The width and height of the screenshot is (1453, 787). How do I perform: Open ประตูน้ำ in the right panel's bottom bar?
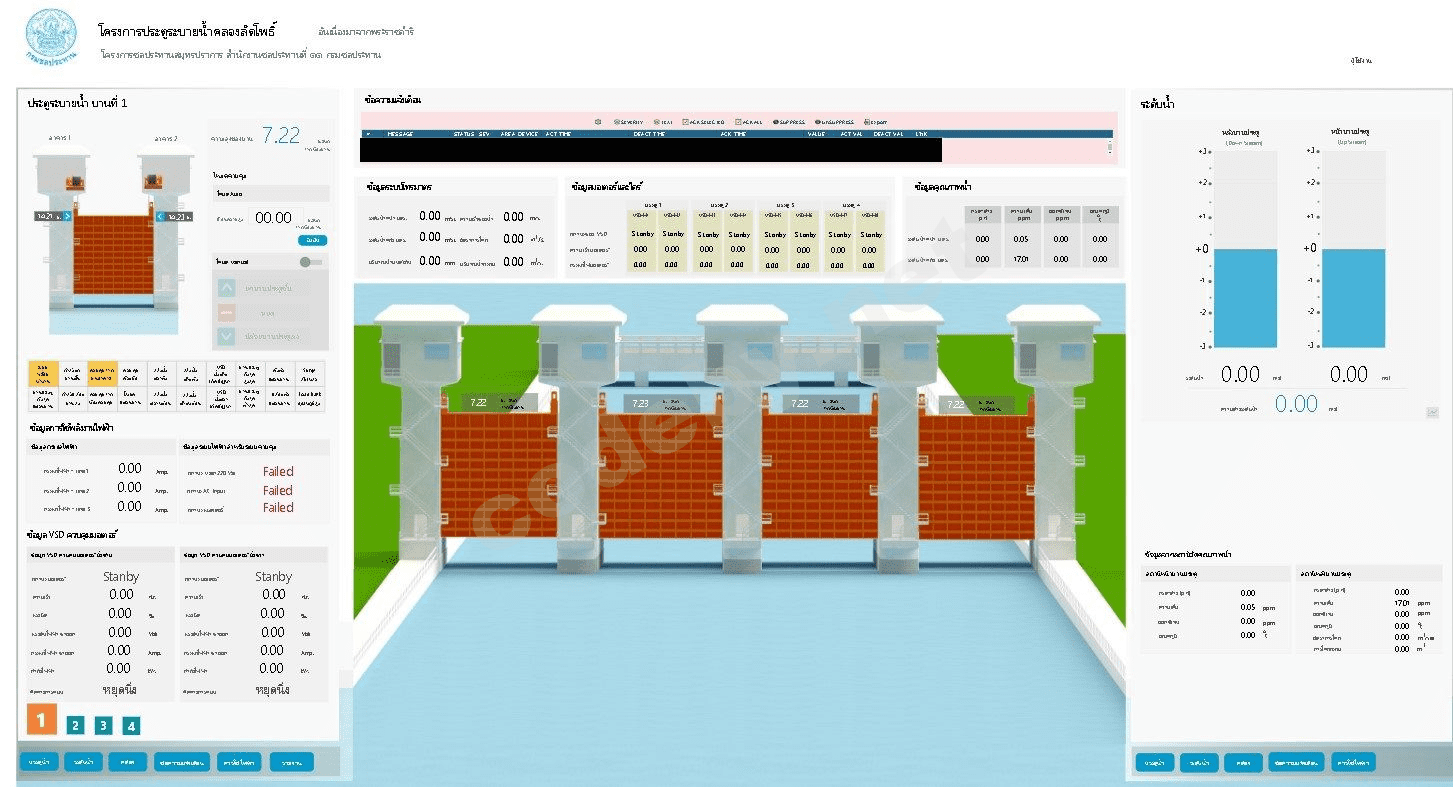tap(1155, 762)
